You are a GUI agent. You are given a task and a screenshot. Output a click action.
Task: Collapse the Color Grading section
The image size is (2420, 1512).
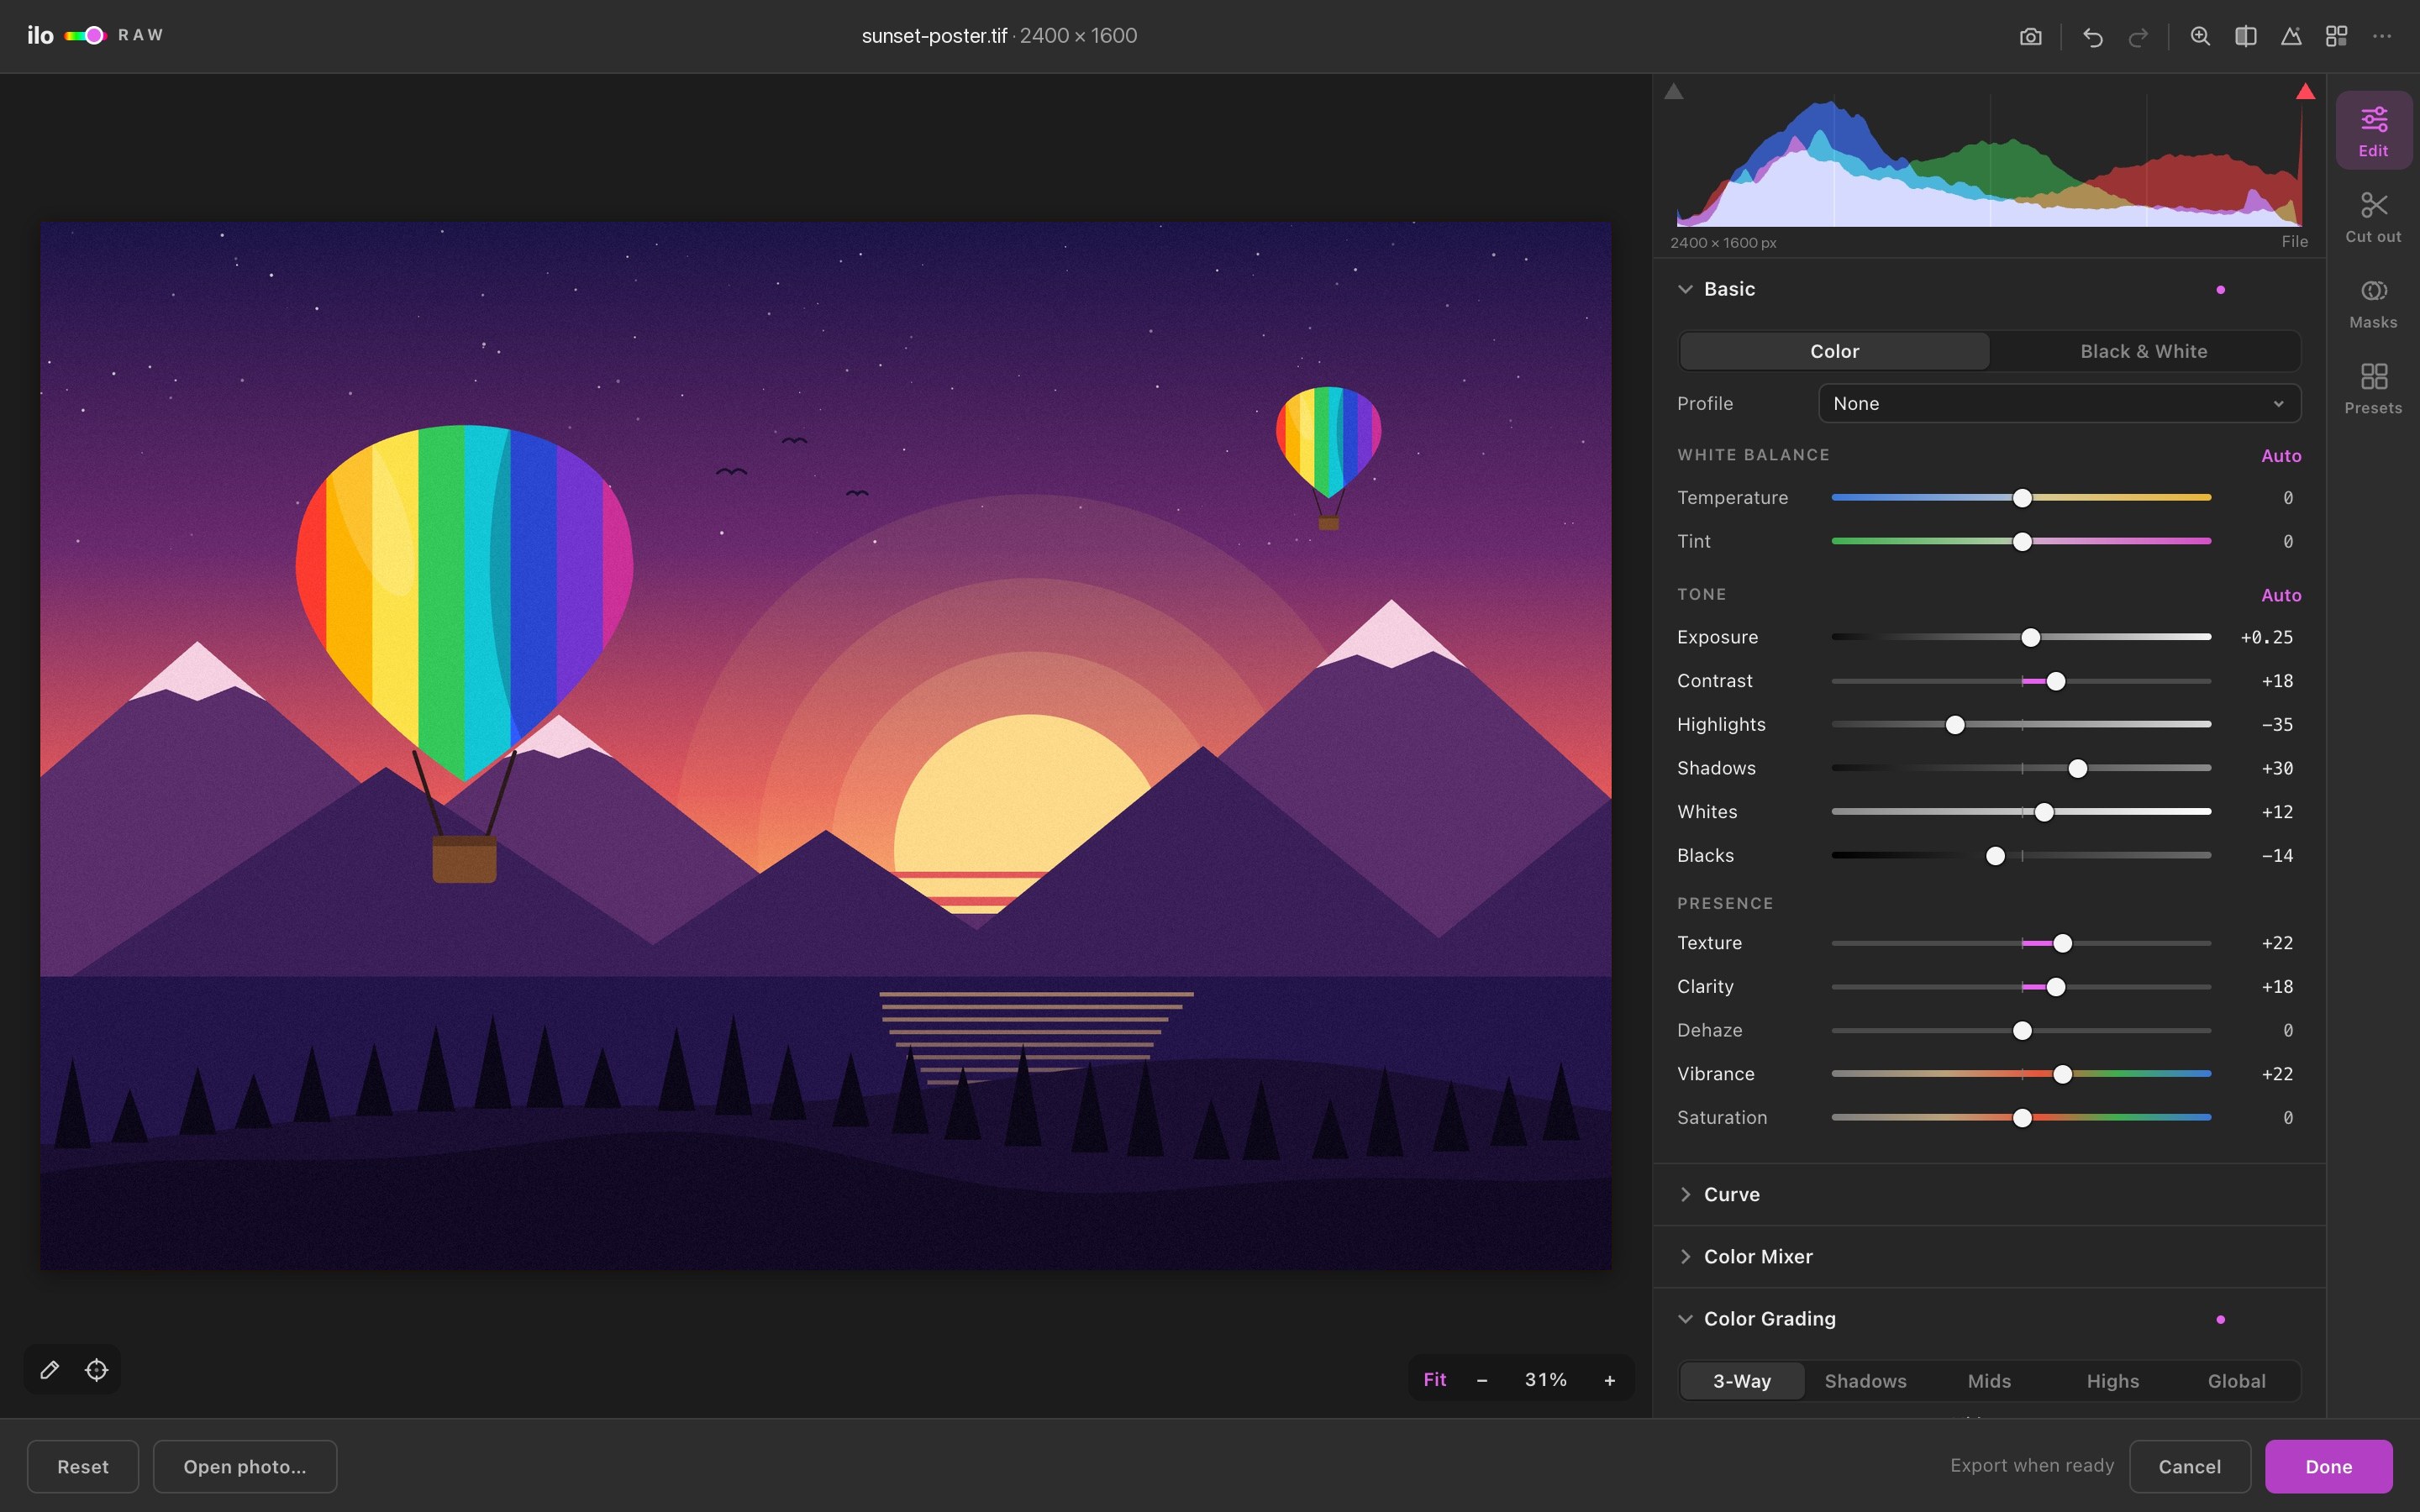point(1685,1319)
